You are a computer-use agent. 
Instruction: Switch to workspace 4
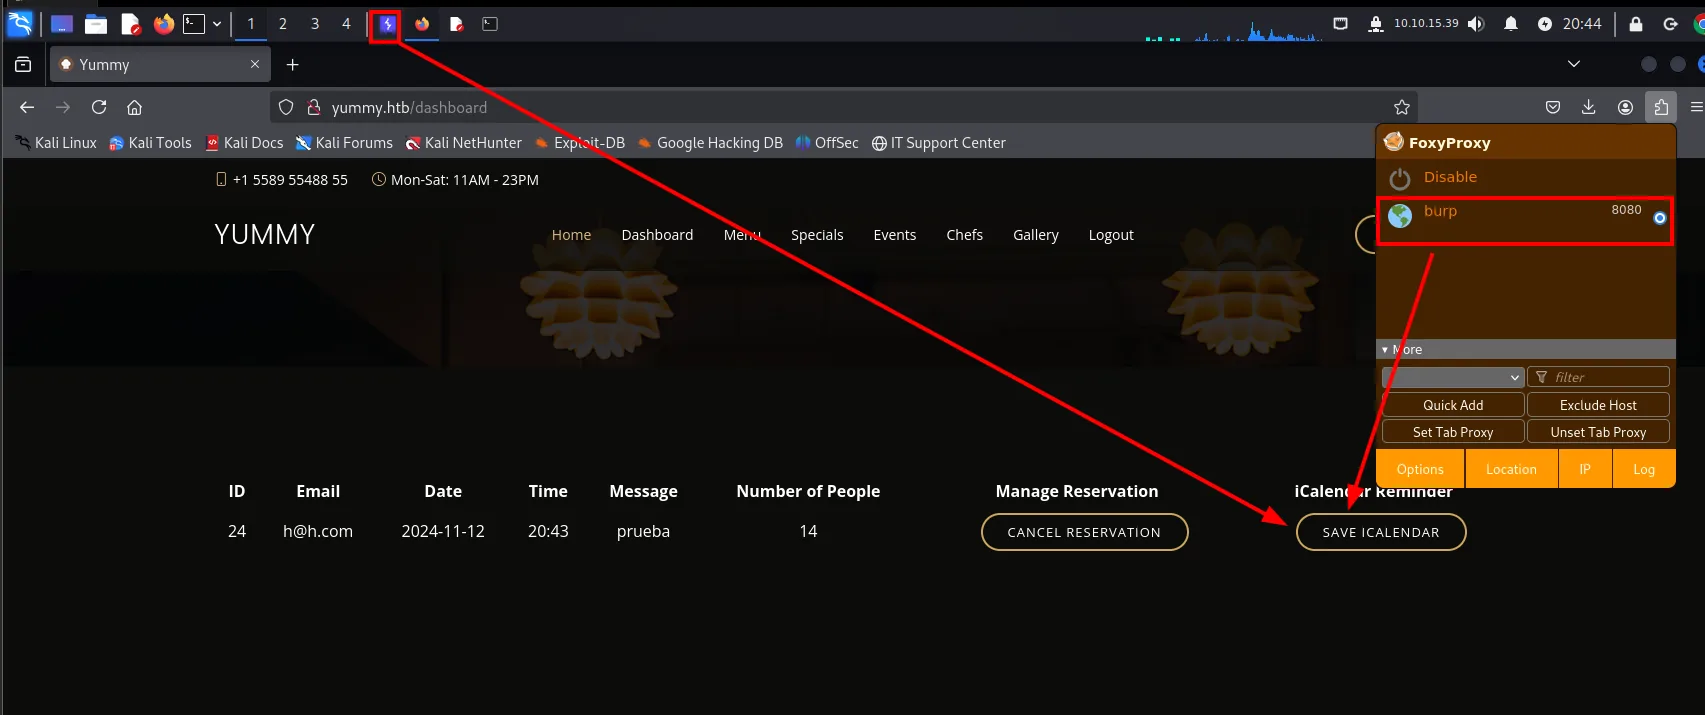click(x=347, y=24)
